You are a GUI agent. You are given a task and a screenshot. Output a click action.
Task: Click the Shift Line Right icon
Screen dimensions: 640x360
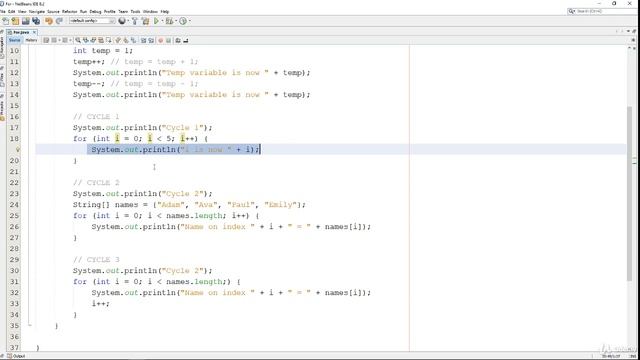[x=151, y=40]
